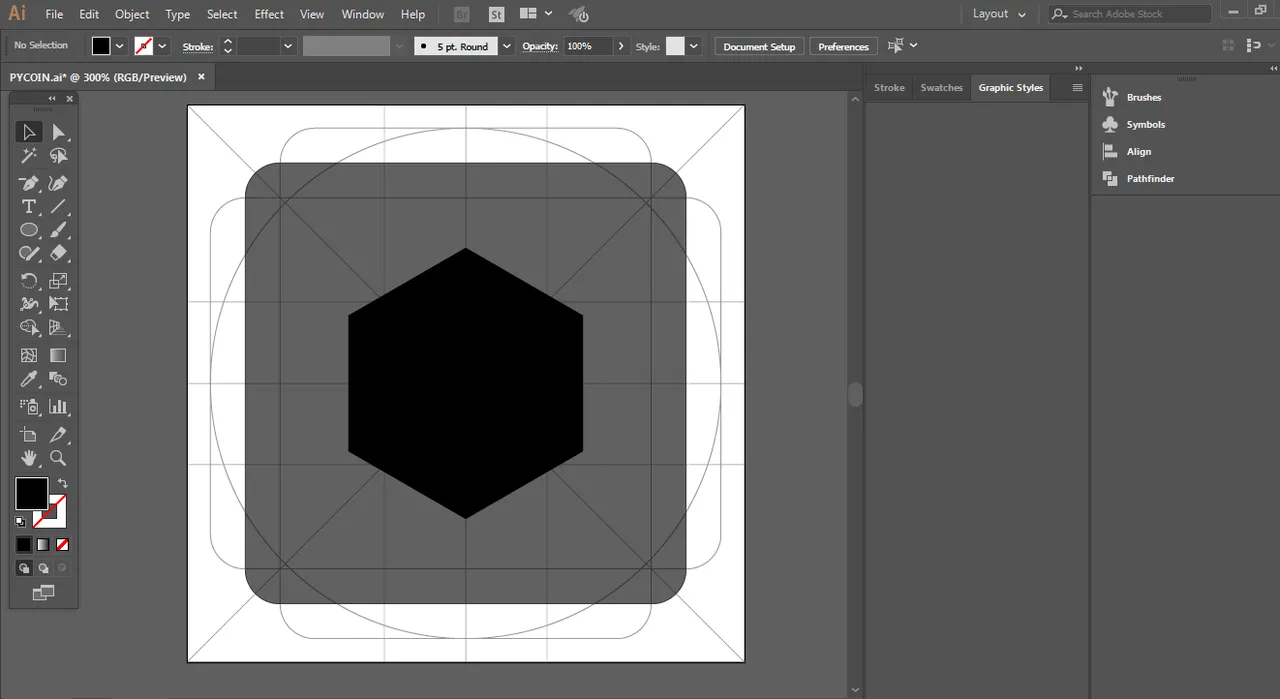Choose the Perspective Grid tool

(58, 328)
